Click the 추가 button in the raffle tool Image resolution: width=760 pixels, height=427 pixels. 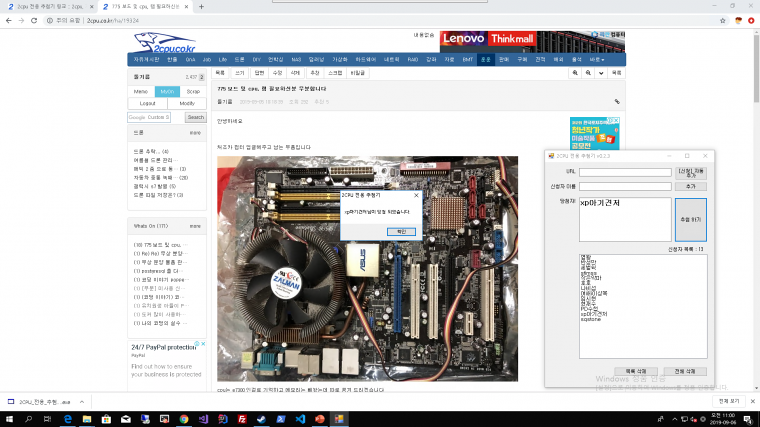click(x=691, y=187)
